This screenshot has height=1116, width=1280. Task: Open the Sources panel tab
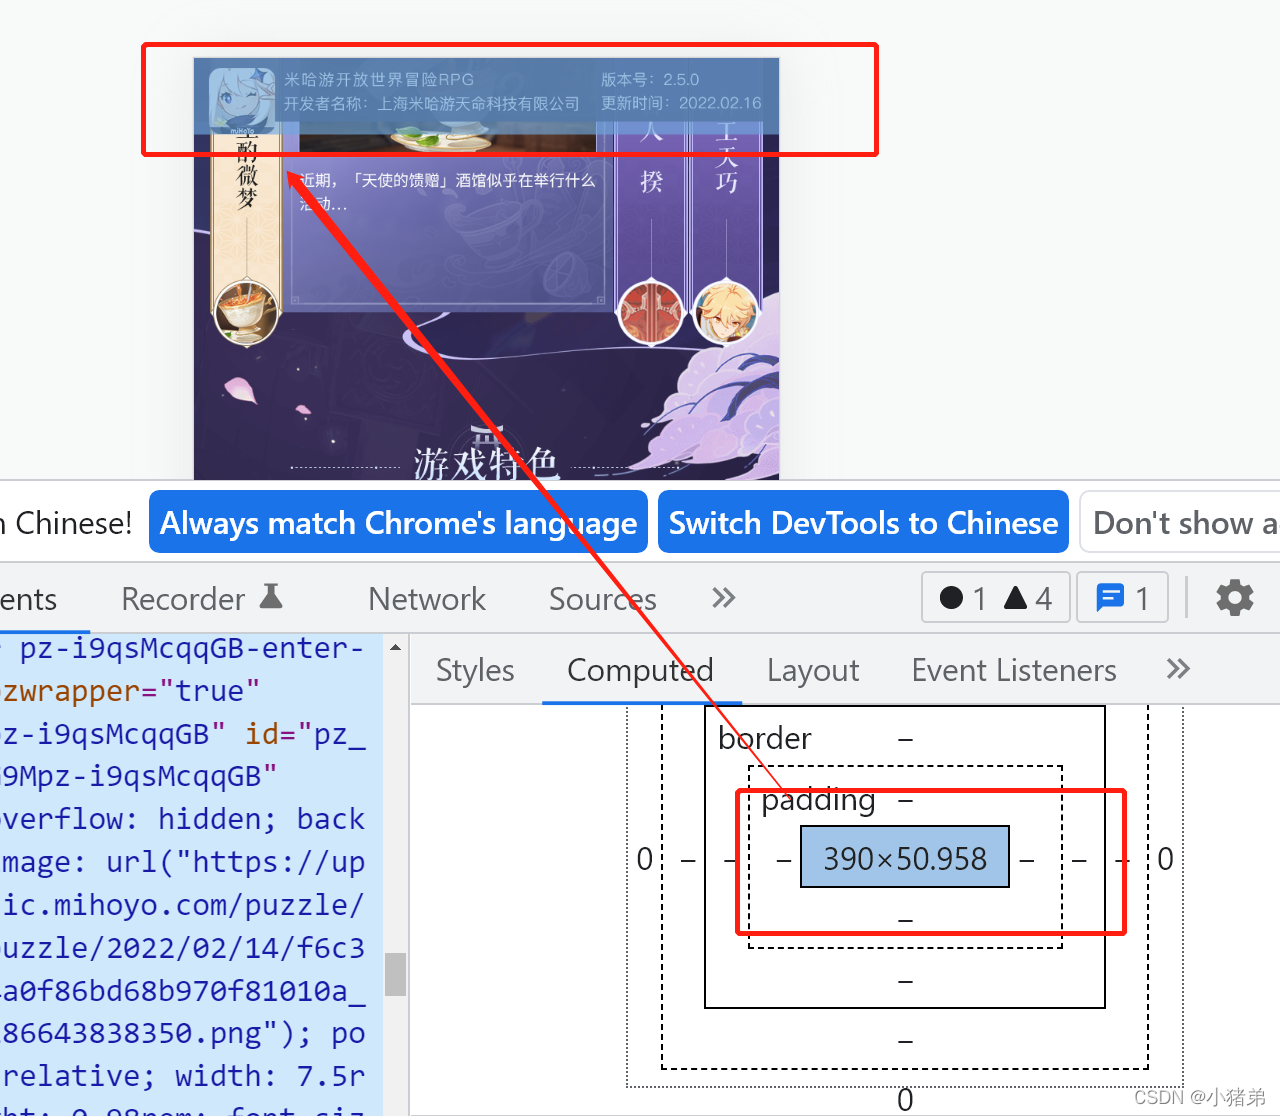603,599
